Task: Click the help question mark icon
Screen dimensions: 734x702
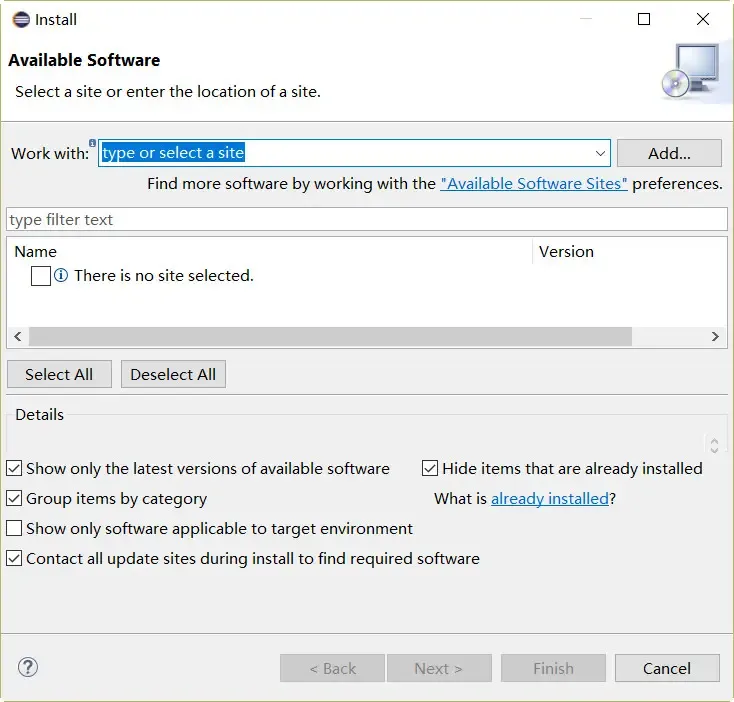Action: (x=28, y=667)
